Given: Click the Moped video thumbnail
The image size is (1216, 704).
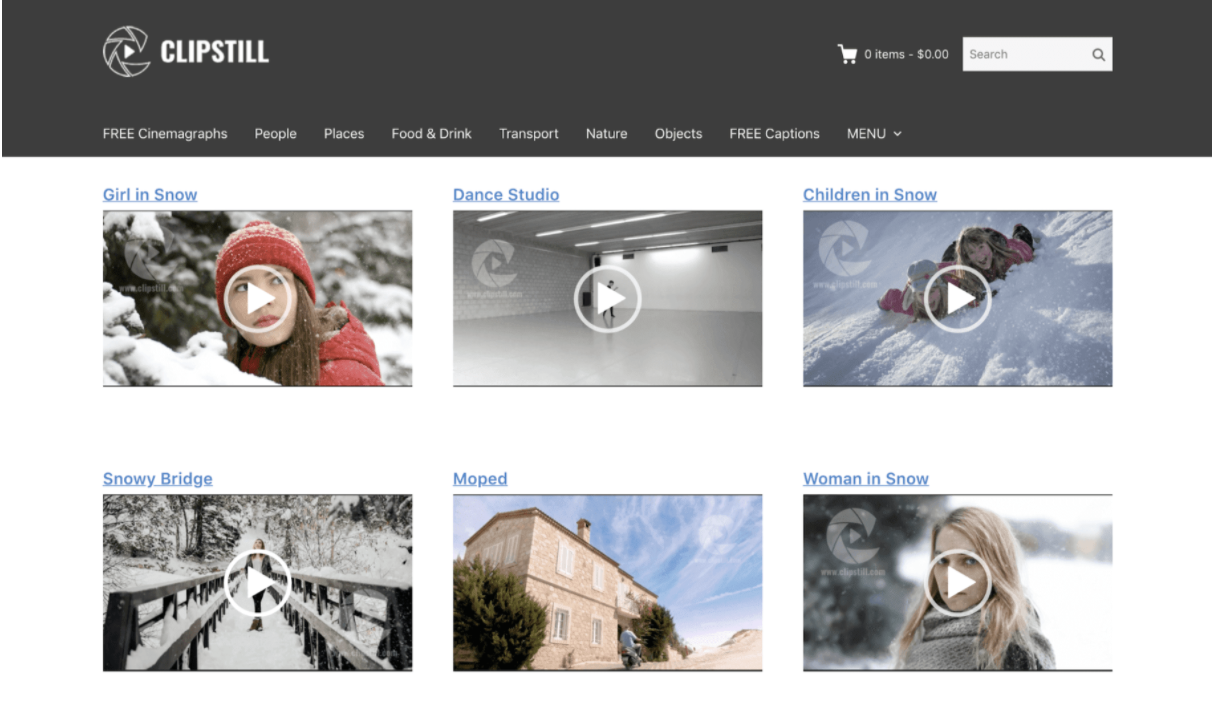Looking at the screenshot, I should pyautogui.click(x=608, y=581).
